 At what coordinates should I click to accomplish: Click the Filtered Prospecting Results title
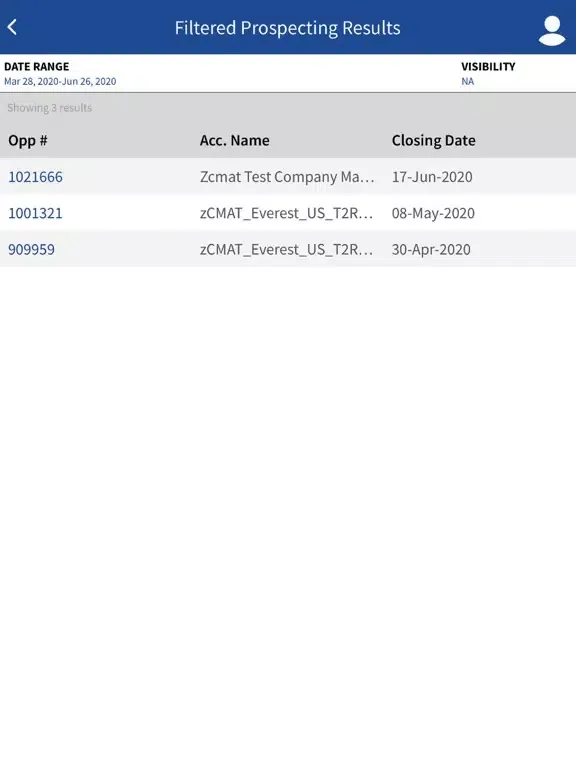288,28
